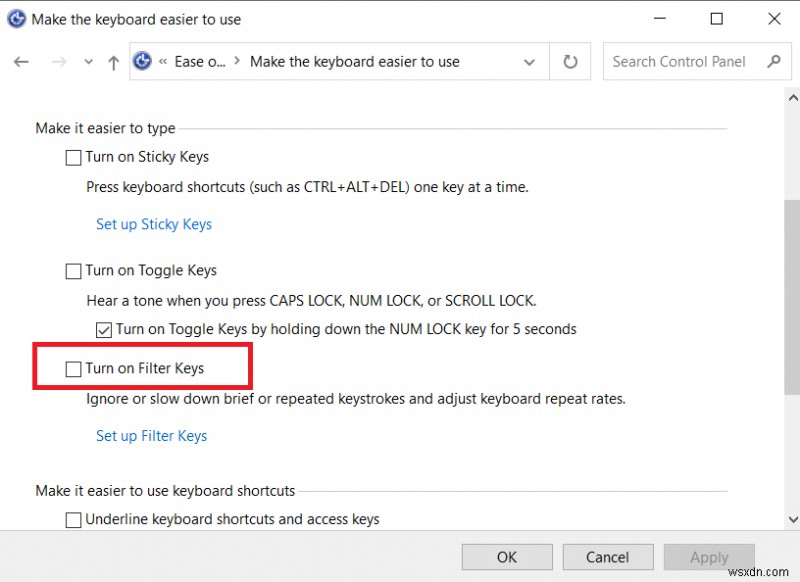Open Set up Filter Keys
This screenshot has height=582, width=800.
pos(151,435)
